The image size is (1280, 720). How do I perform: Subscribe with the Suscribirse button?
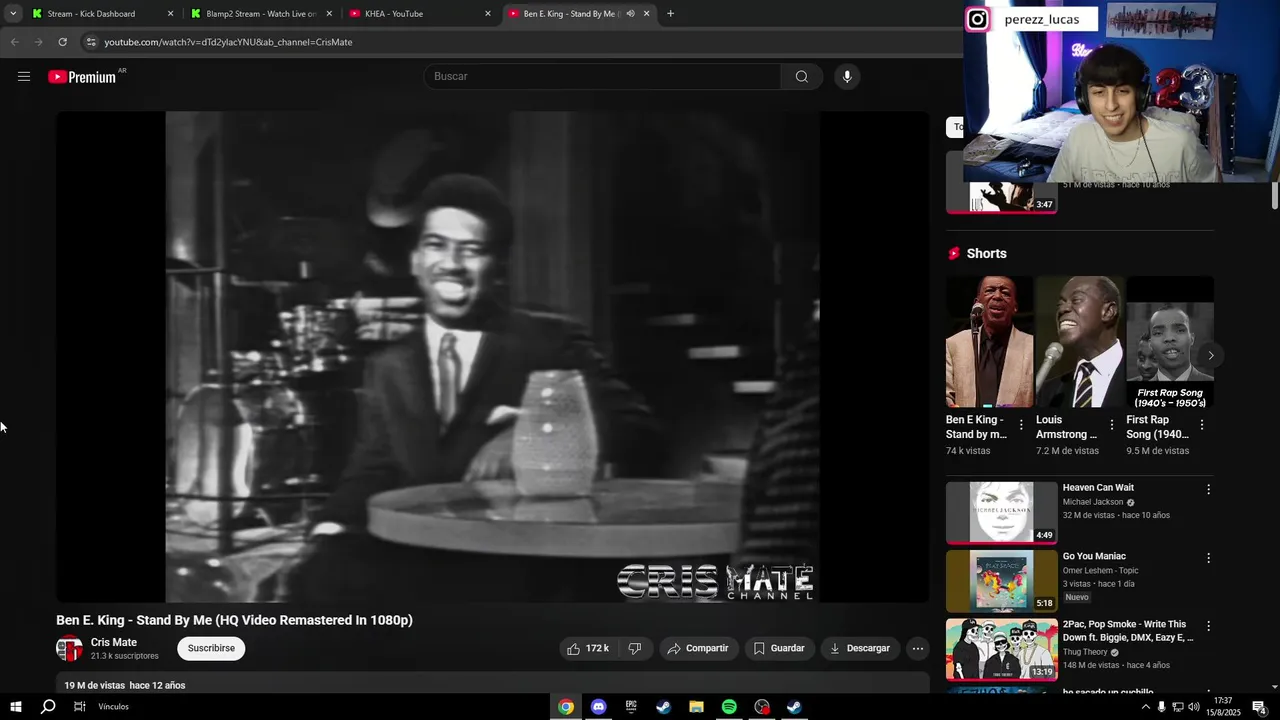point(211,649)
